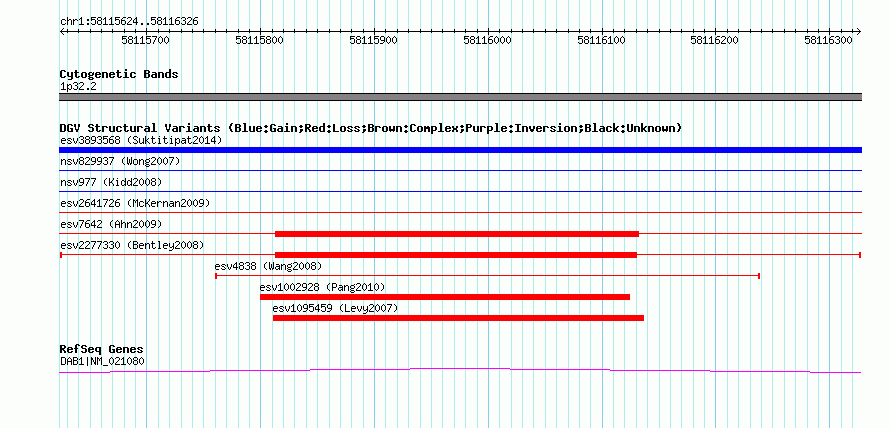Viewport: 890px width, 428px height.
Task: Select variant label nsv977 (Kidd2008)
Action: 111,182
